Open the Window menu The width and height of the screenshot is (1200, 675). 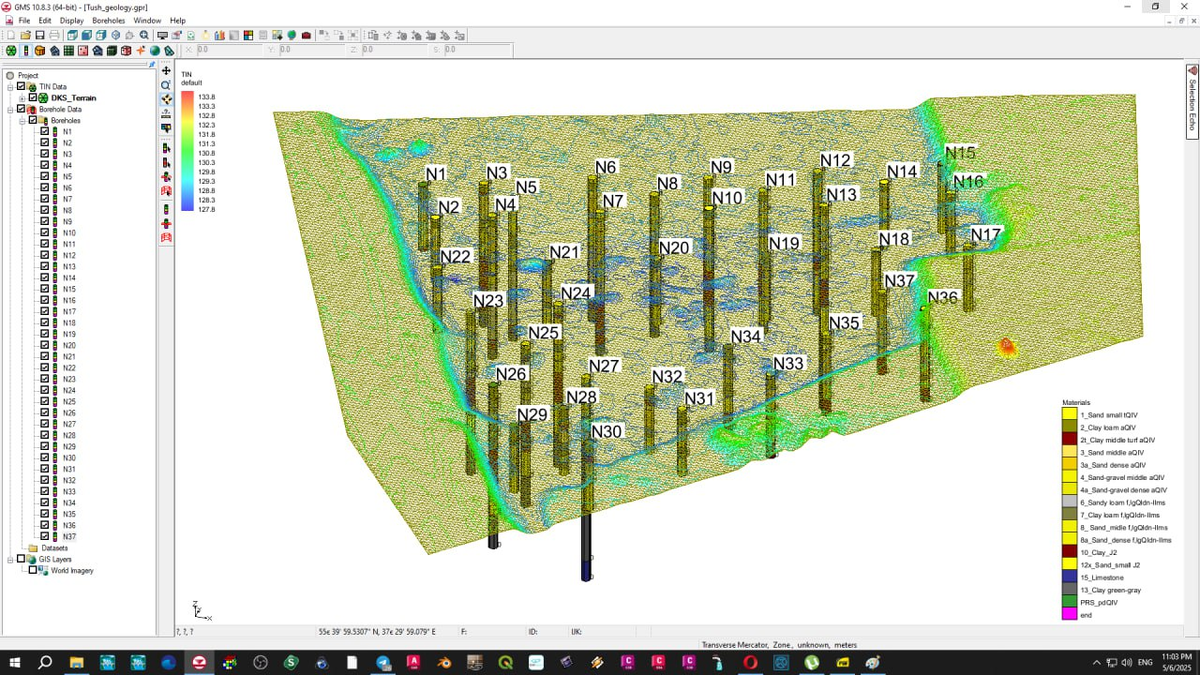click(147, 20)
